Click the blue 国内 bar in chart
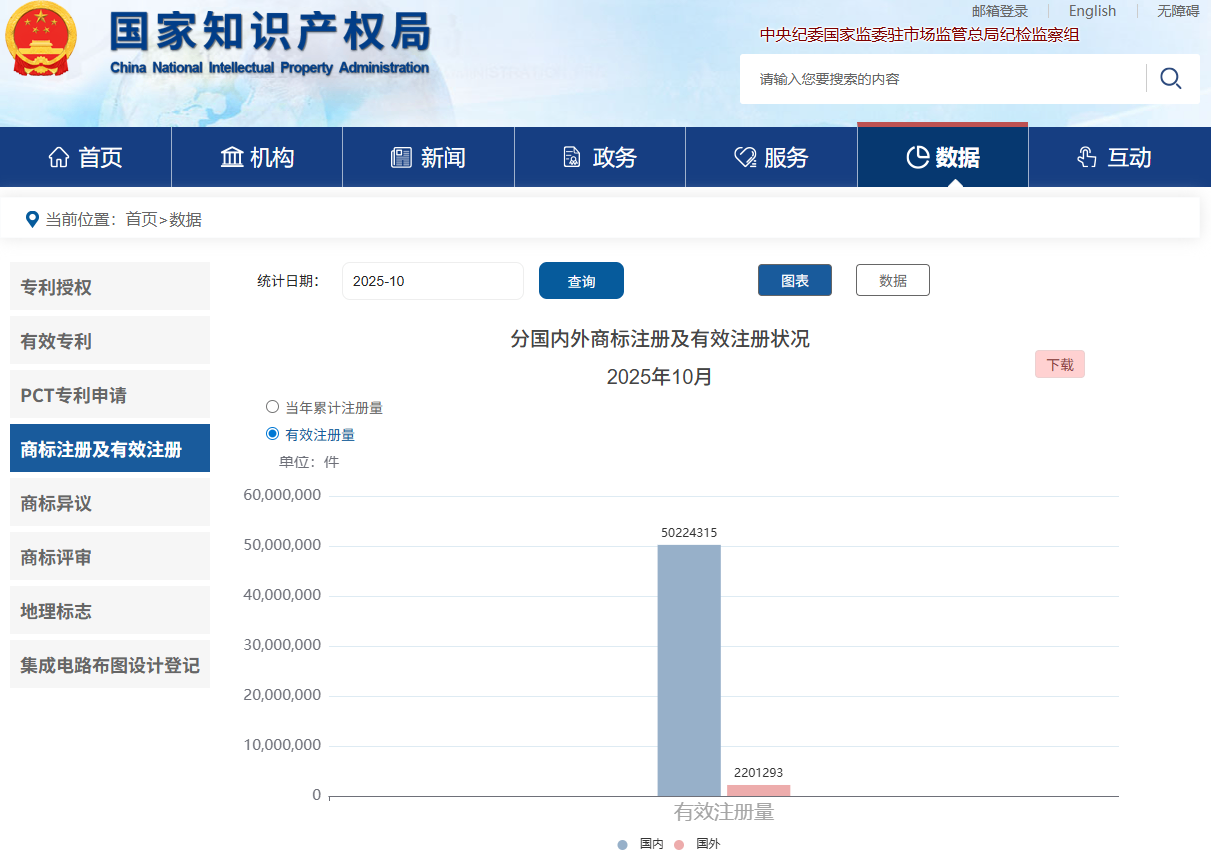 tap(688, 670)
